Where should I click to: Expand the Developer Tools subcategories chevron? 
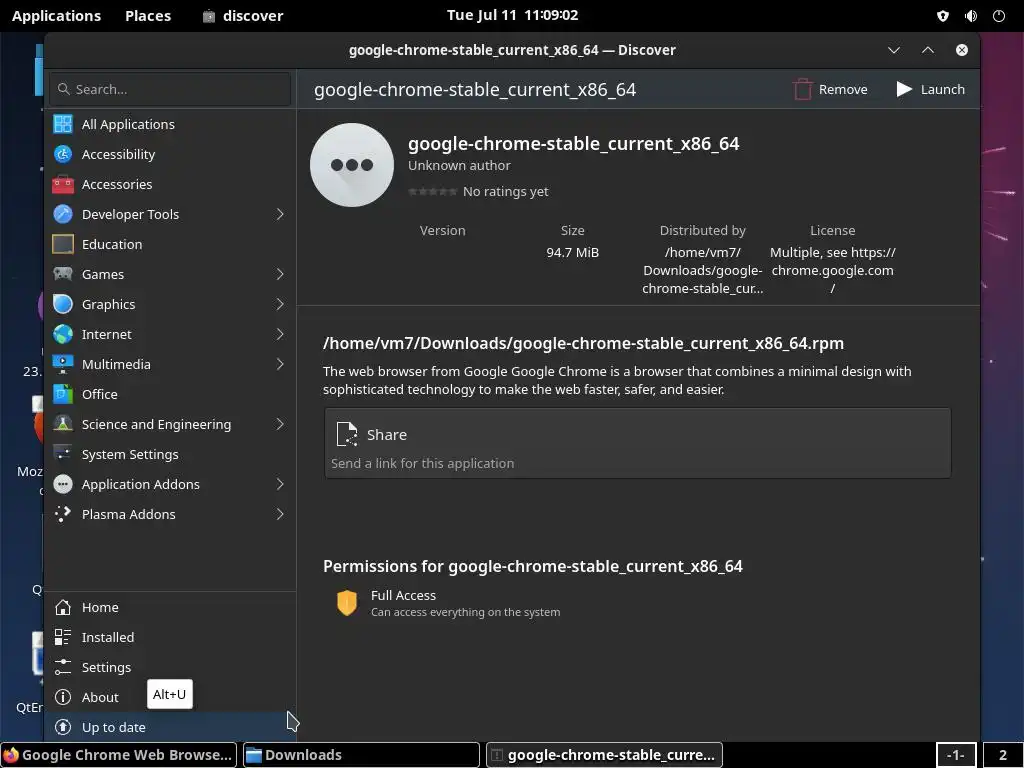pos(280,214)
